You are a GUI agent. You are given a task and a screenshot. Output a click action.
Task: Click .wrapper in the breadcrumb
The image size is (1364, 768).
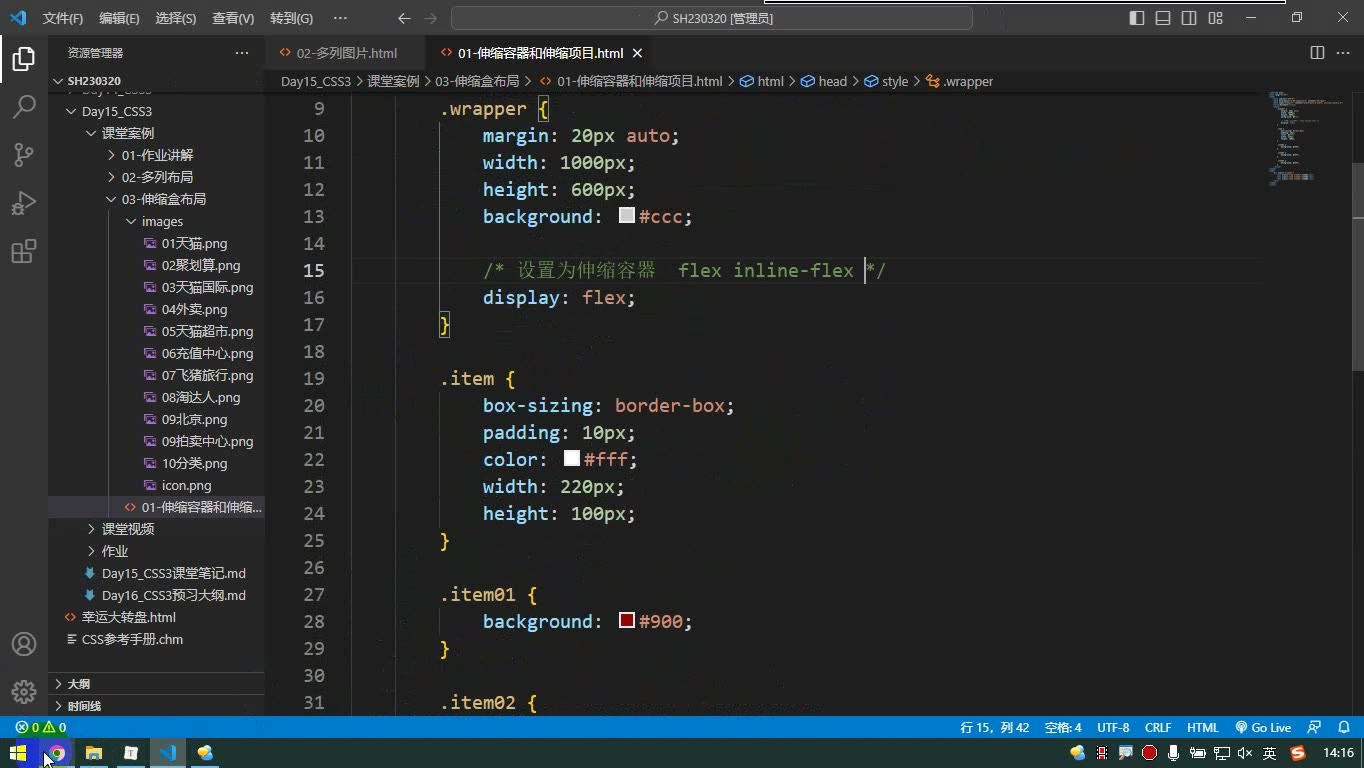[x=967, y=81]
